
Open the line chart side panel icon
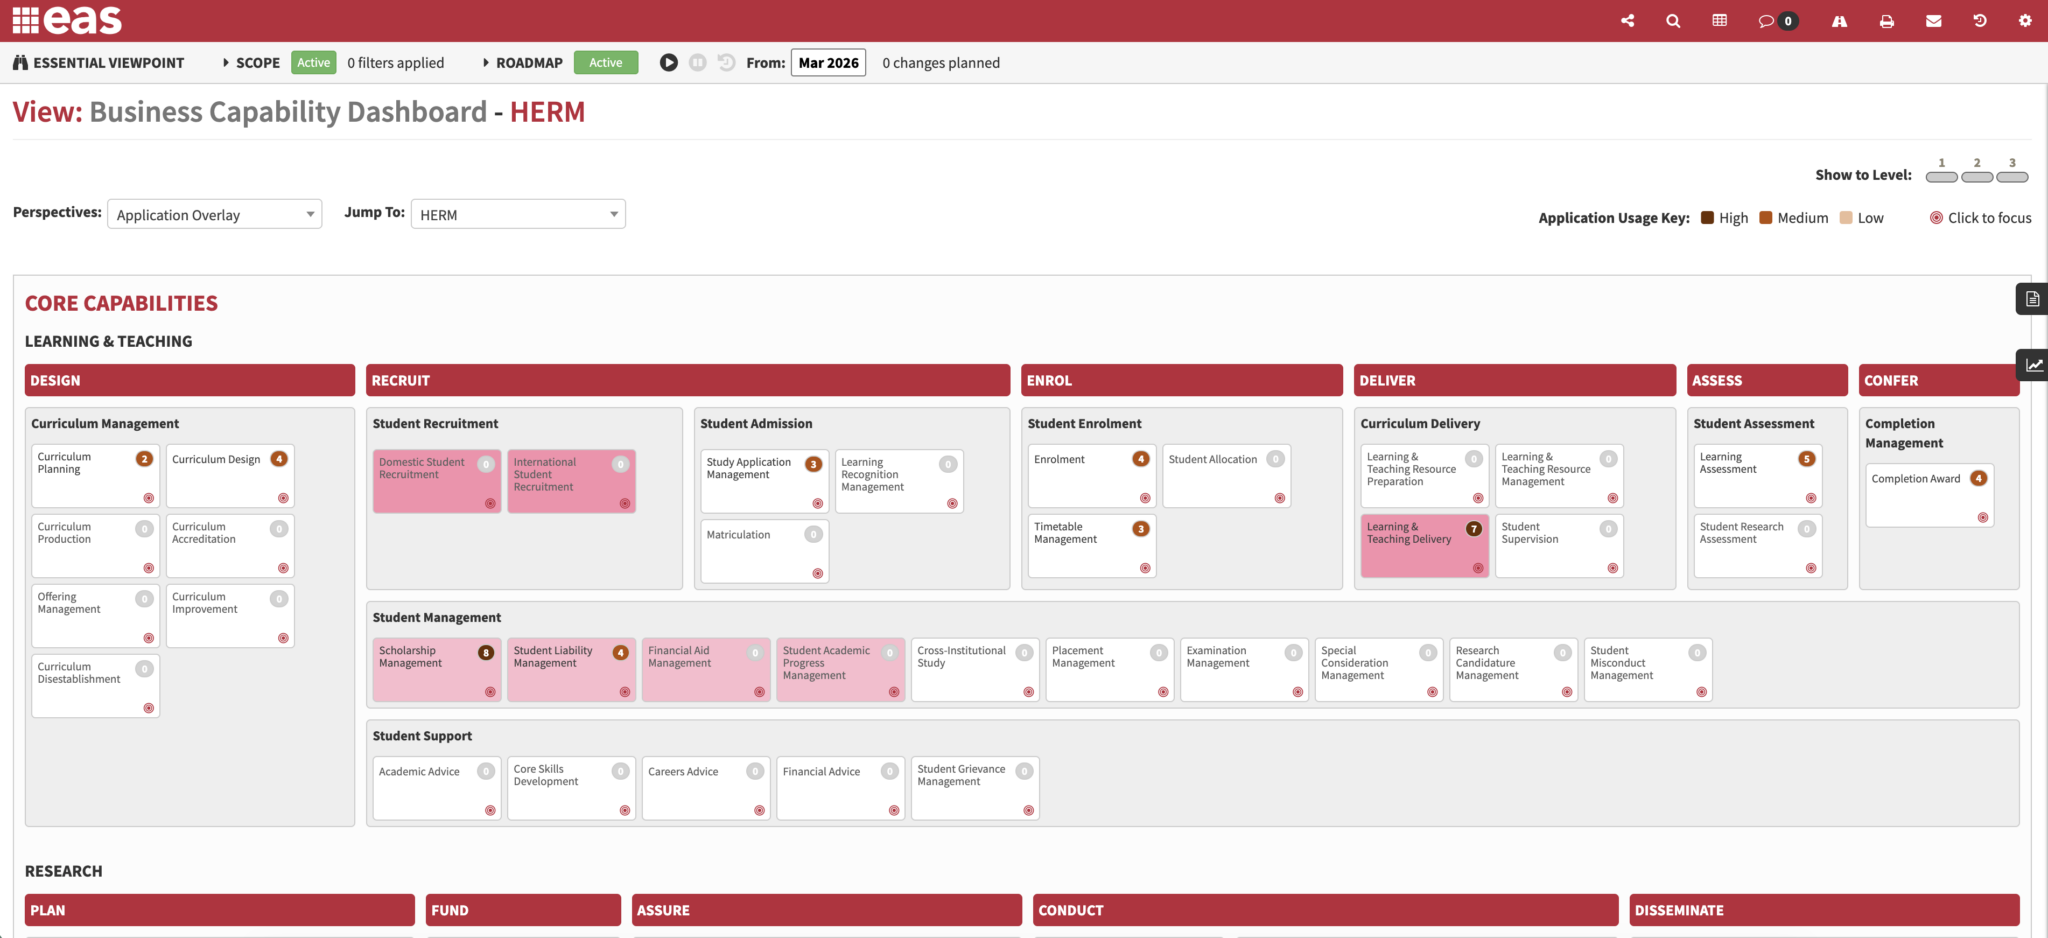[2032, 365]
